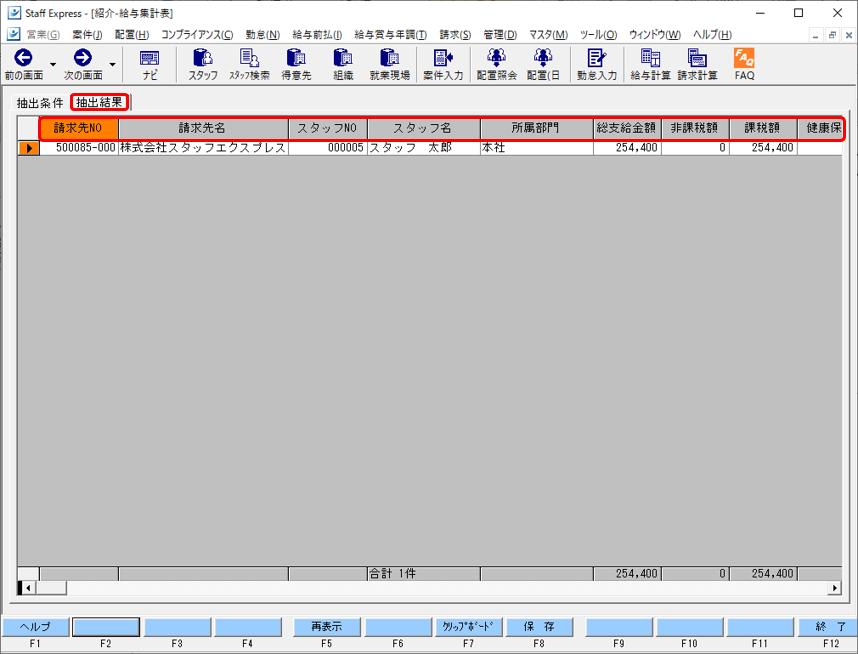Click the ヘルプ F1 button
The height and width of the screenshot is (654, 858).
(36, 627)
